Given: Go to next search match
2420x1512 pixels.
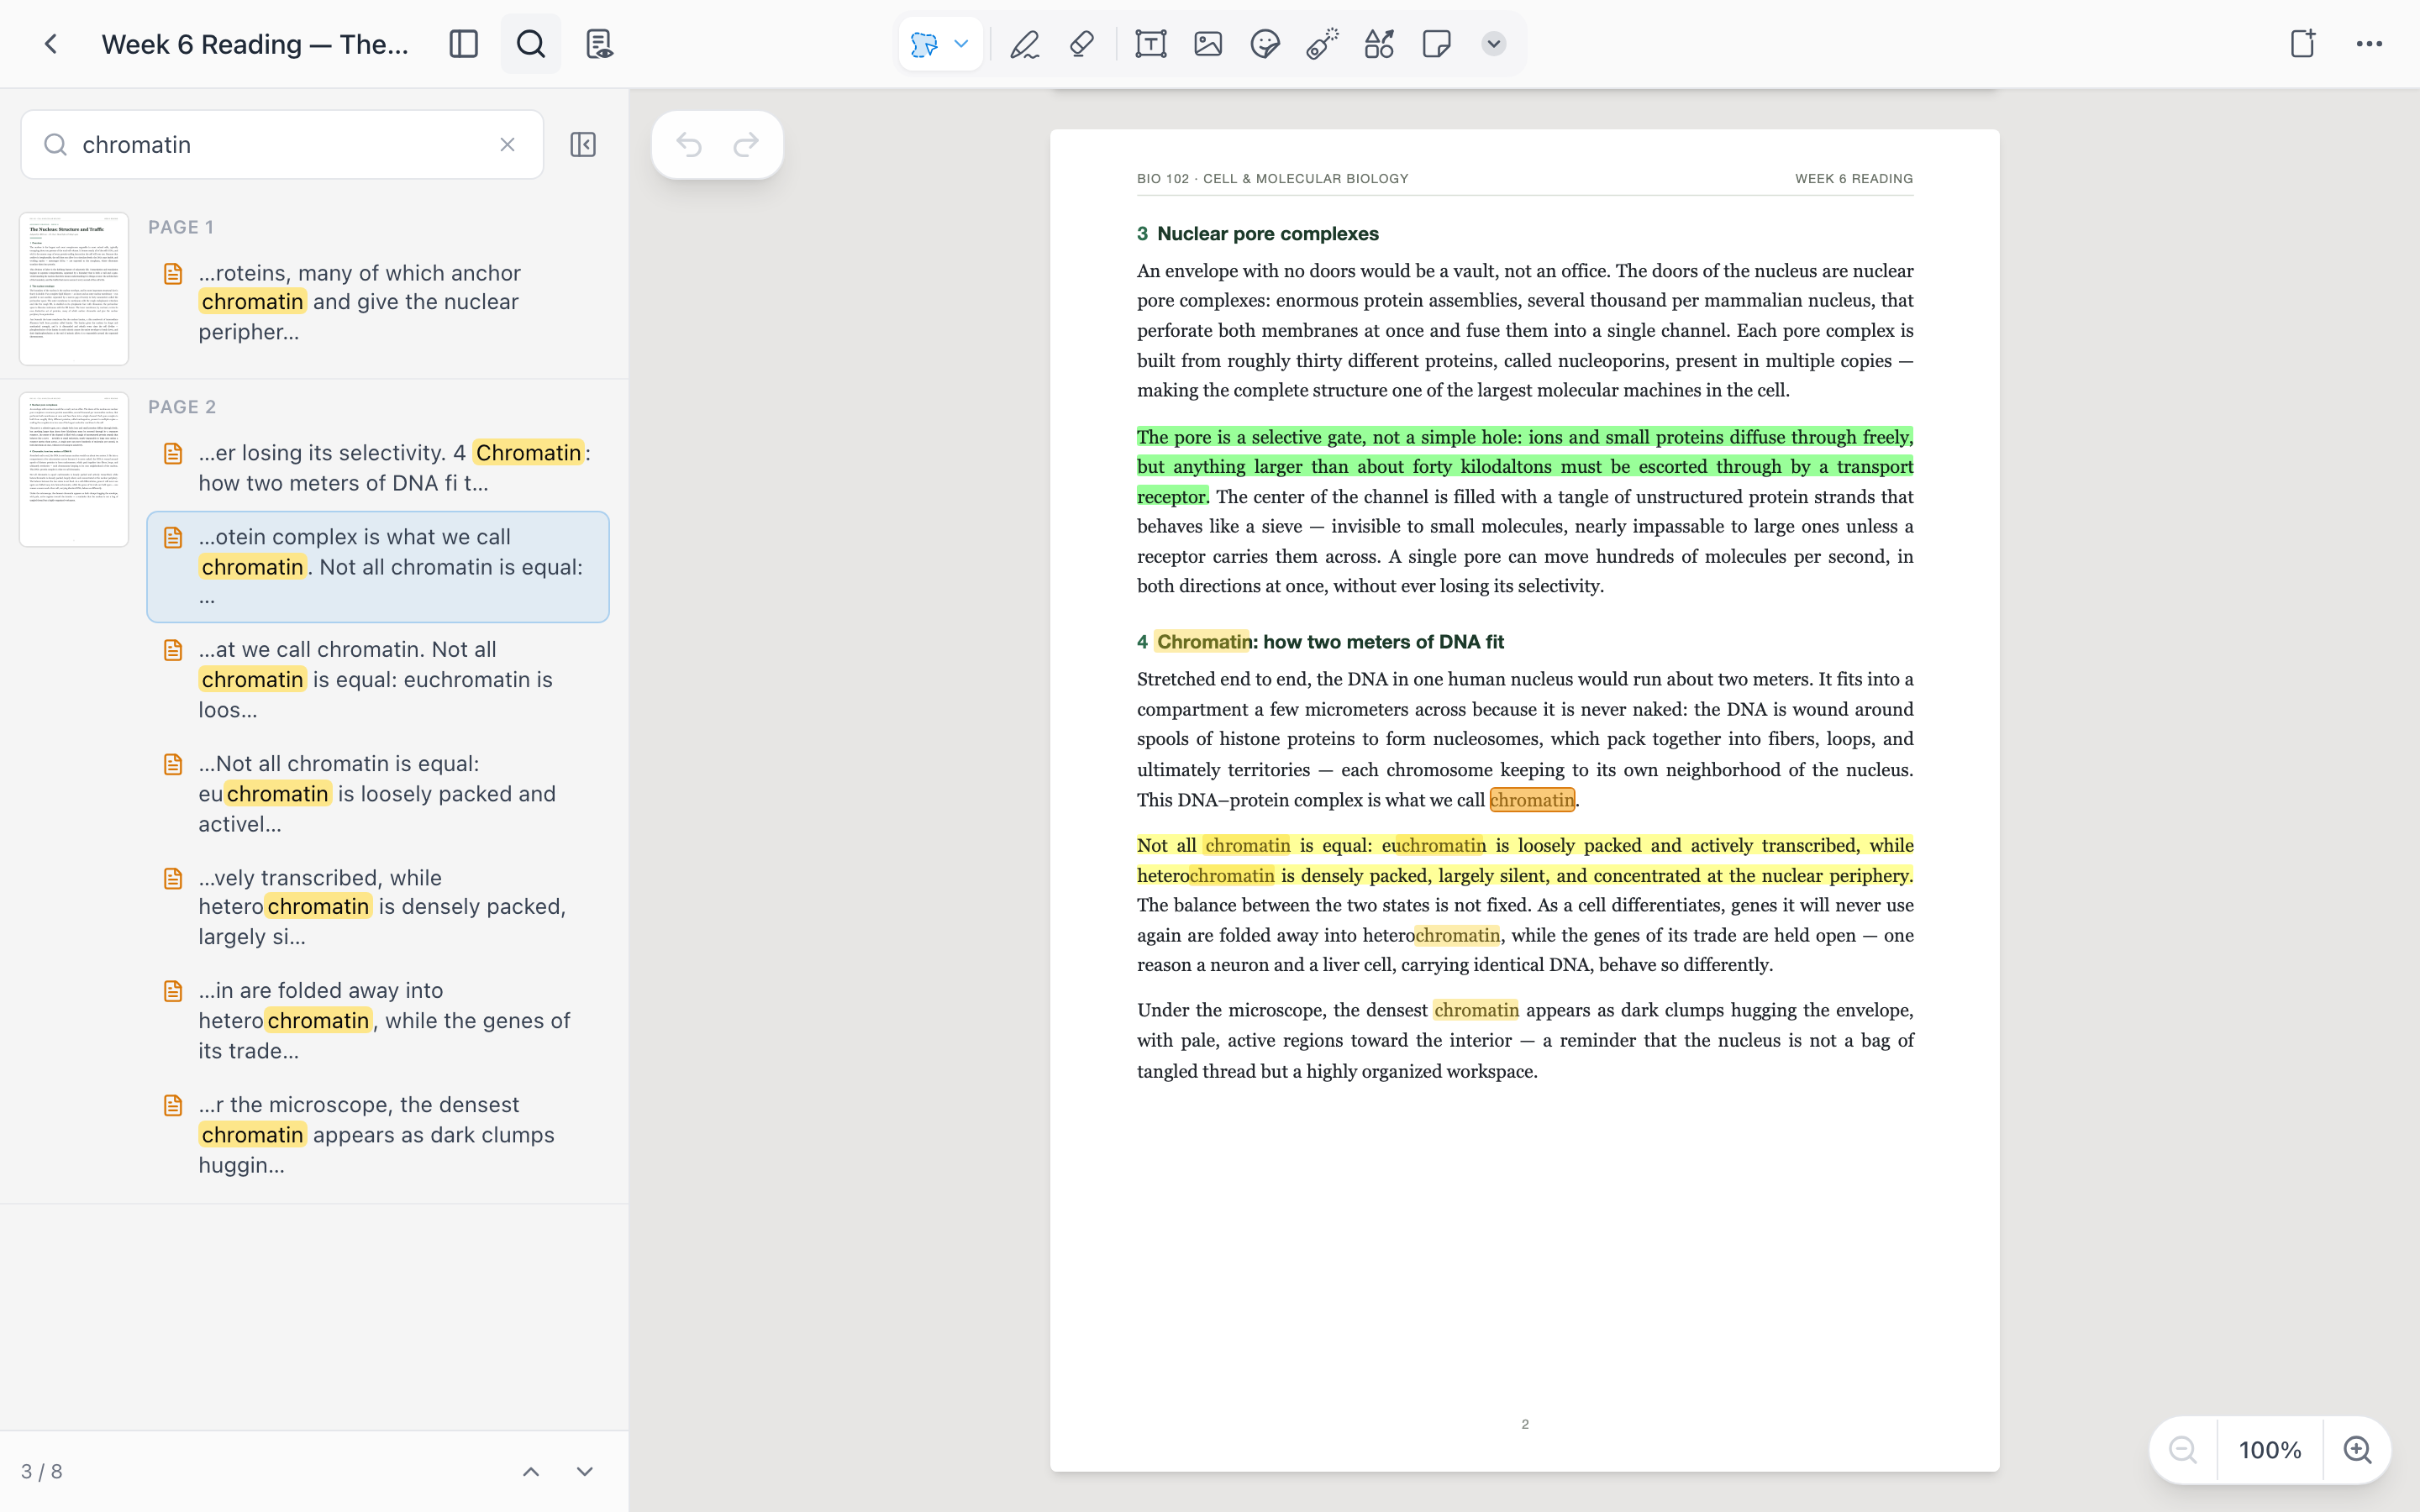Looking at the screenshot, I should click(585, 1471).
